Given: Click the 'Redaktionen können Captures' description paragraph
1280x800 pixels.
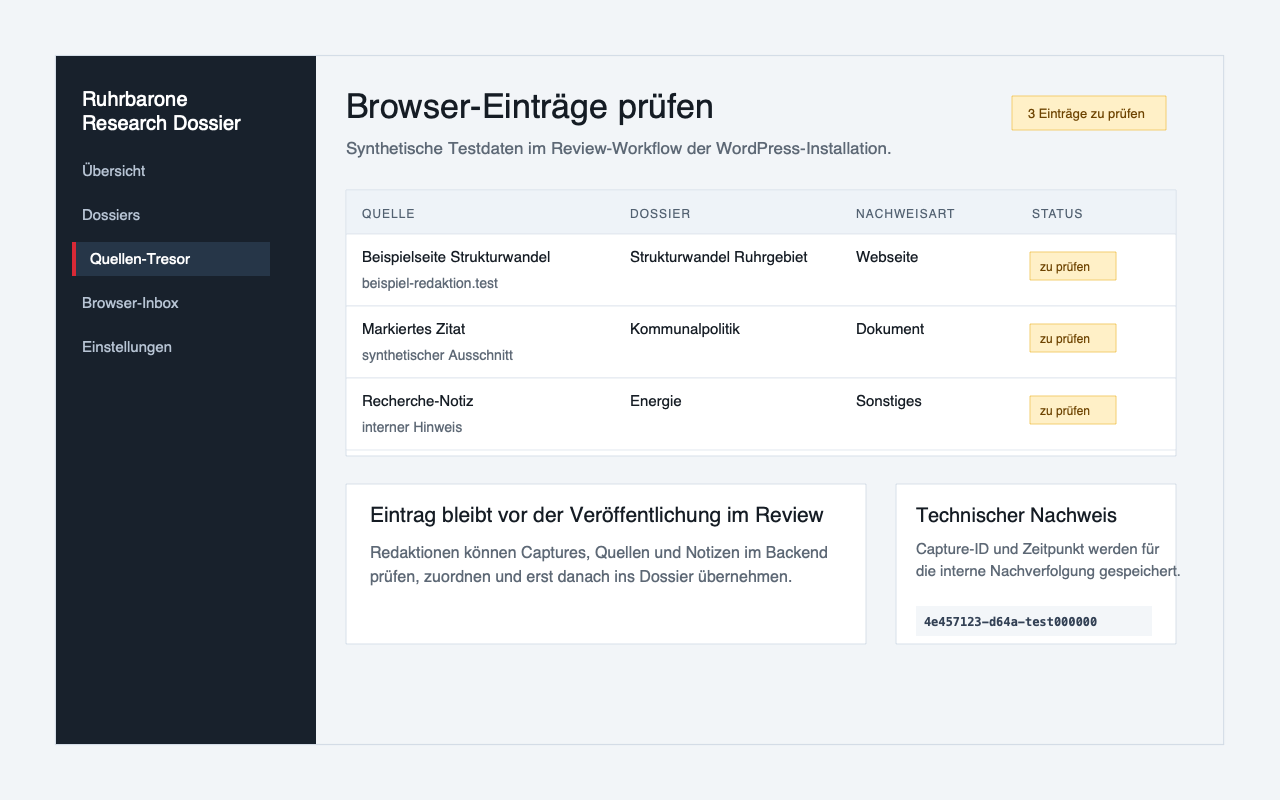Looking at the screenshot, I should [599, 565].
